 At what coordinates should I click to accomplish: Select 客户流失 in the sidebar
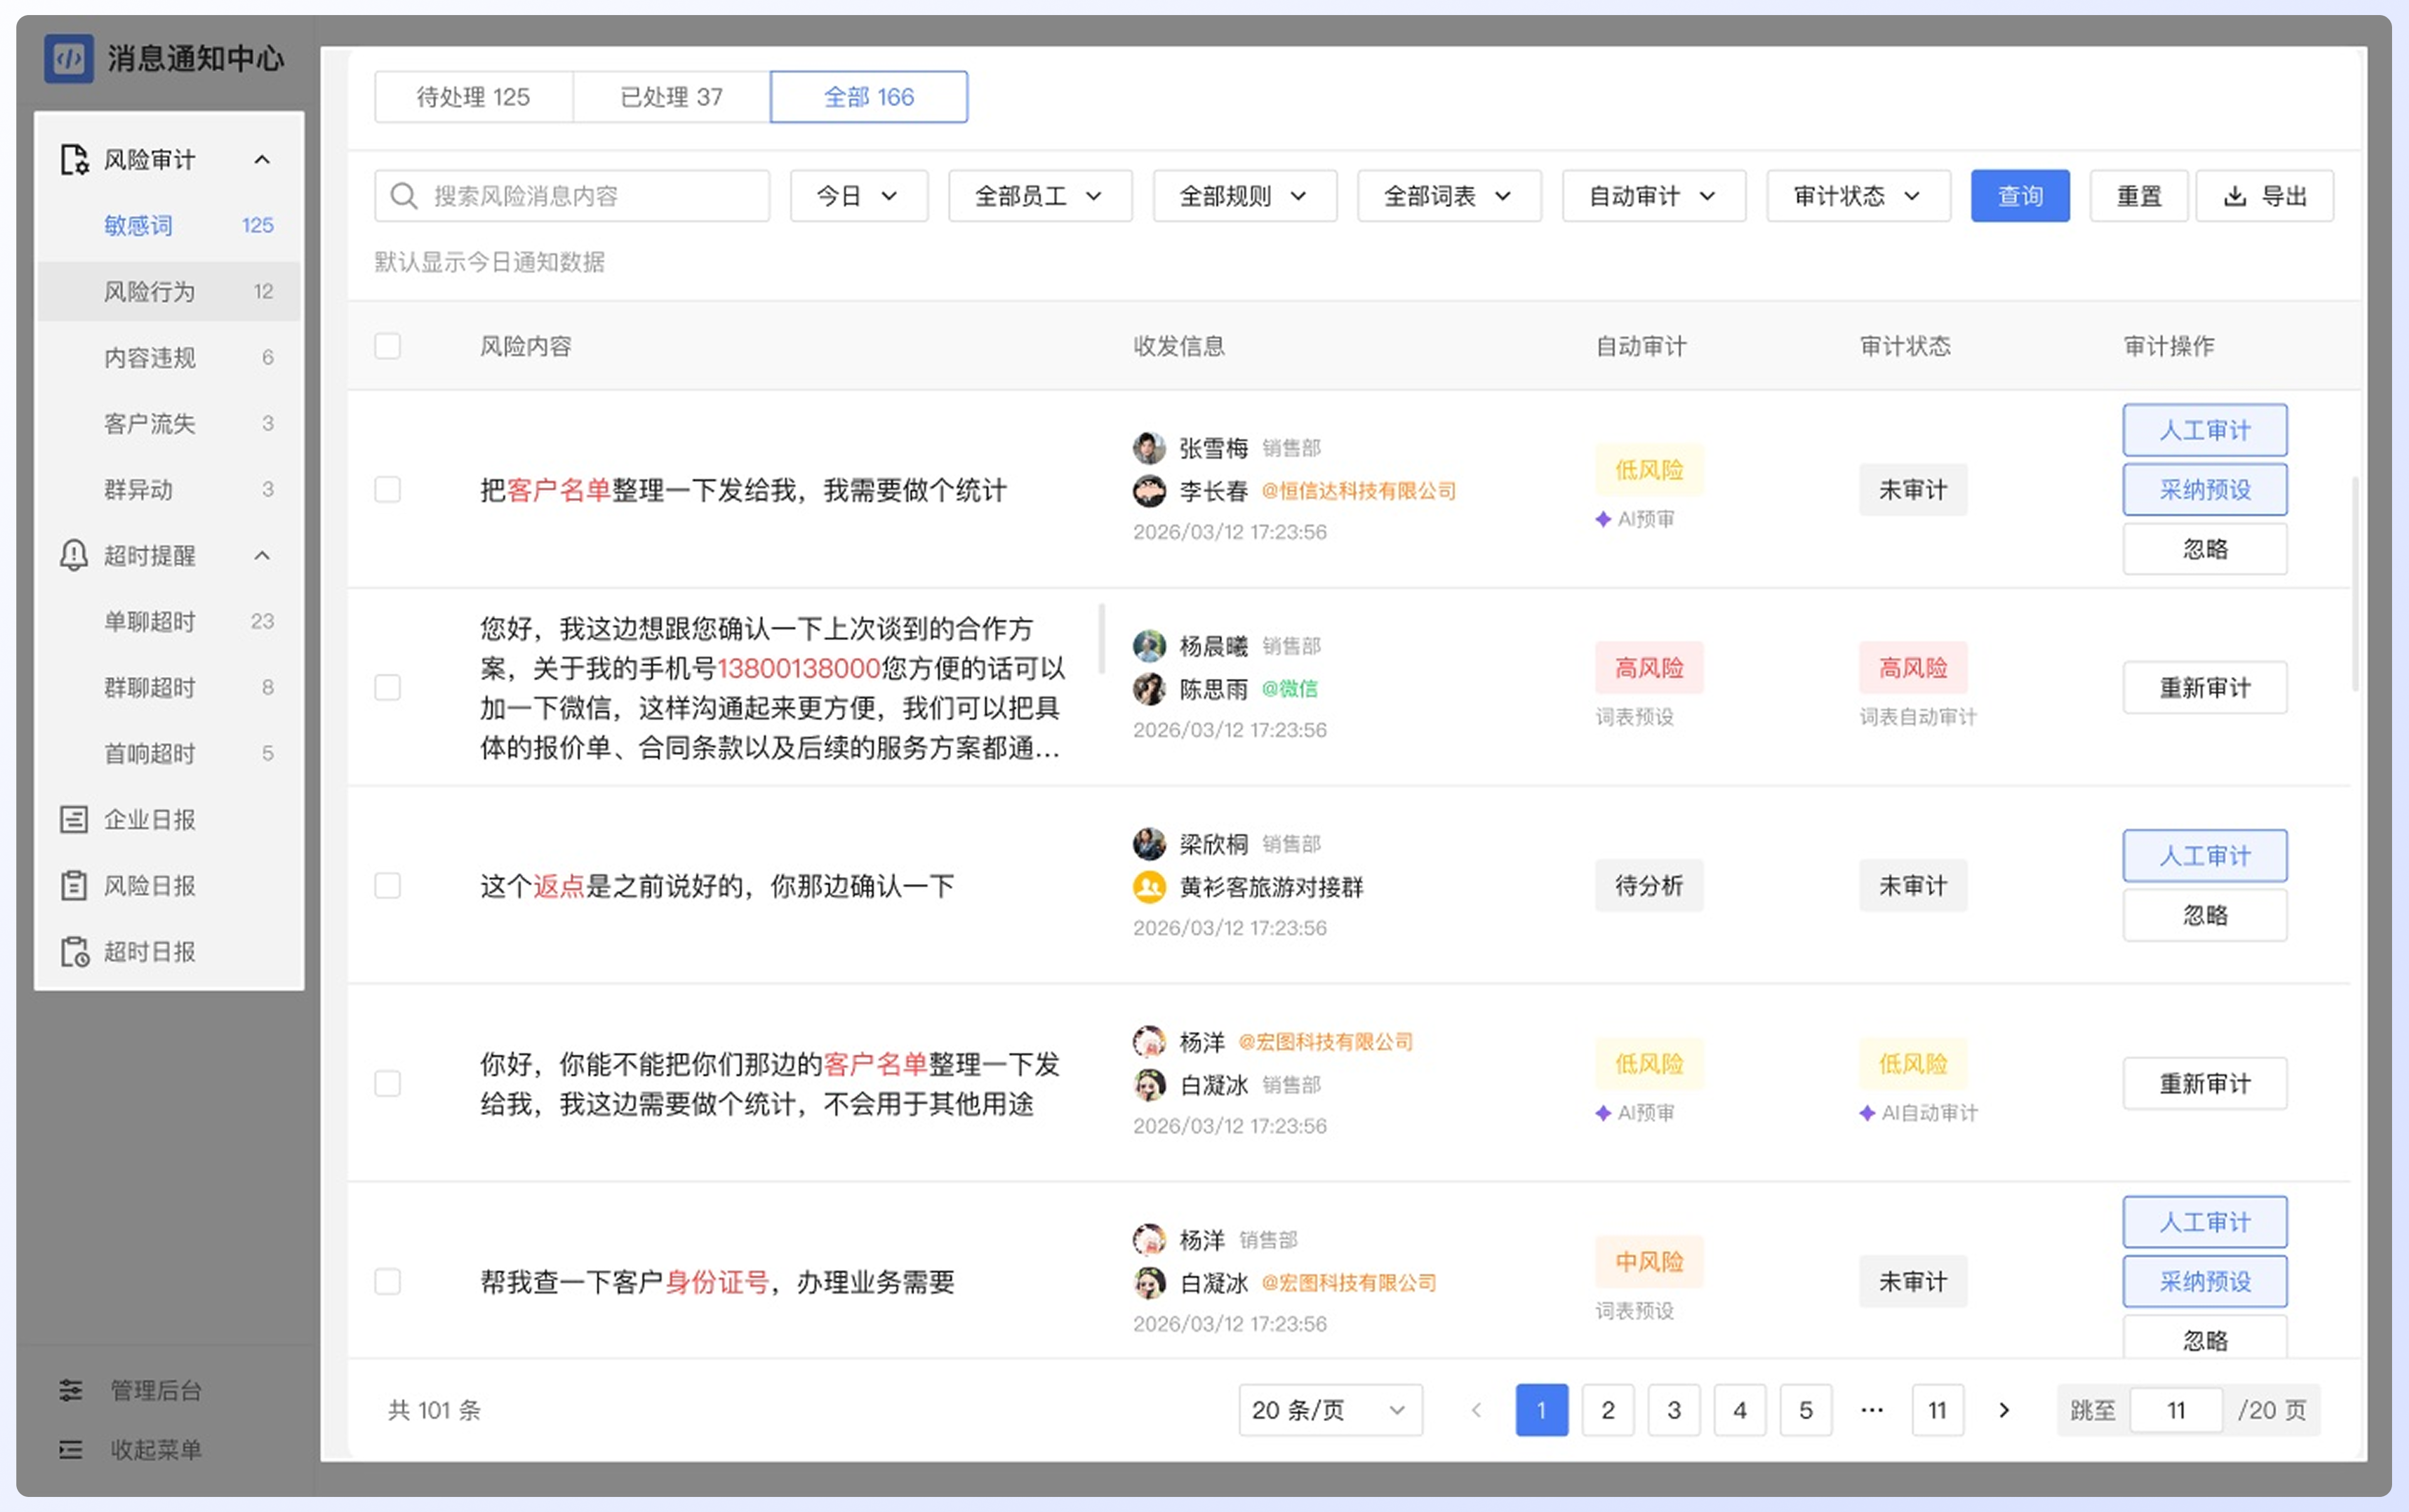169,423
